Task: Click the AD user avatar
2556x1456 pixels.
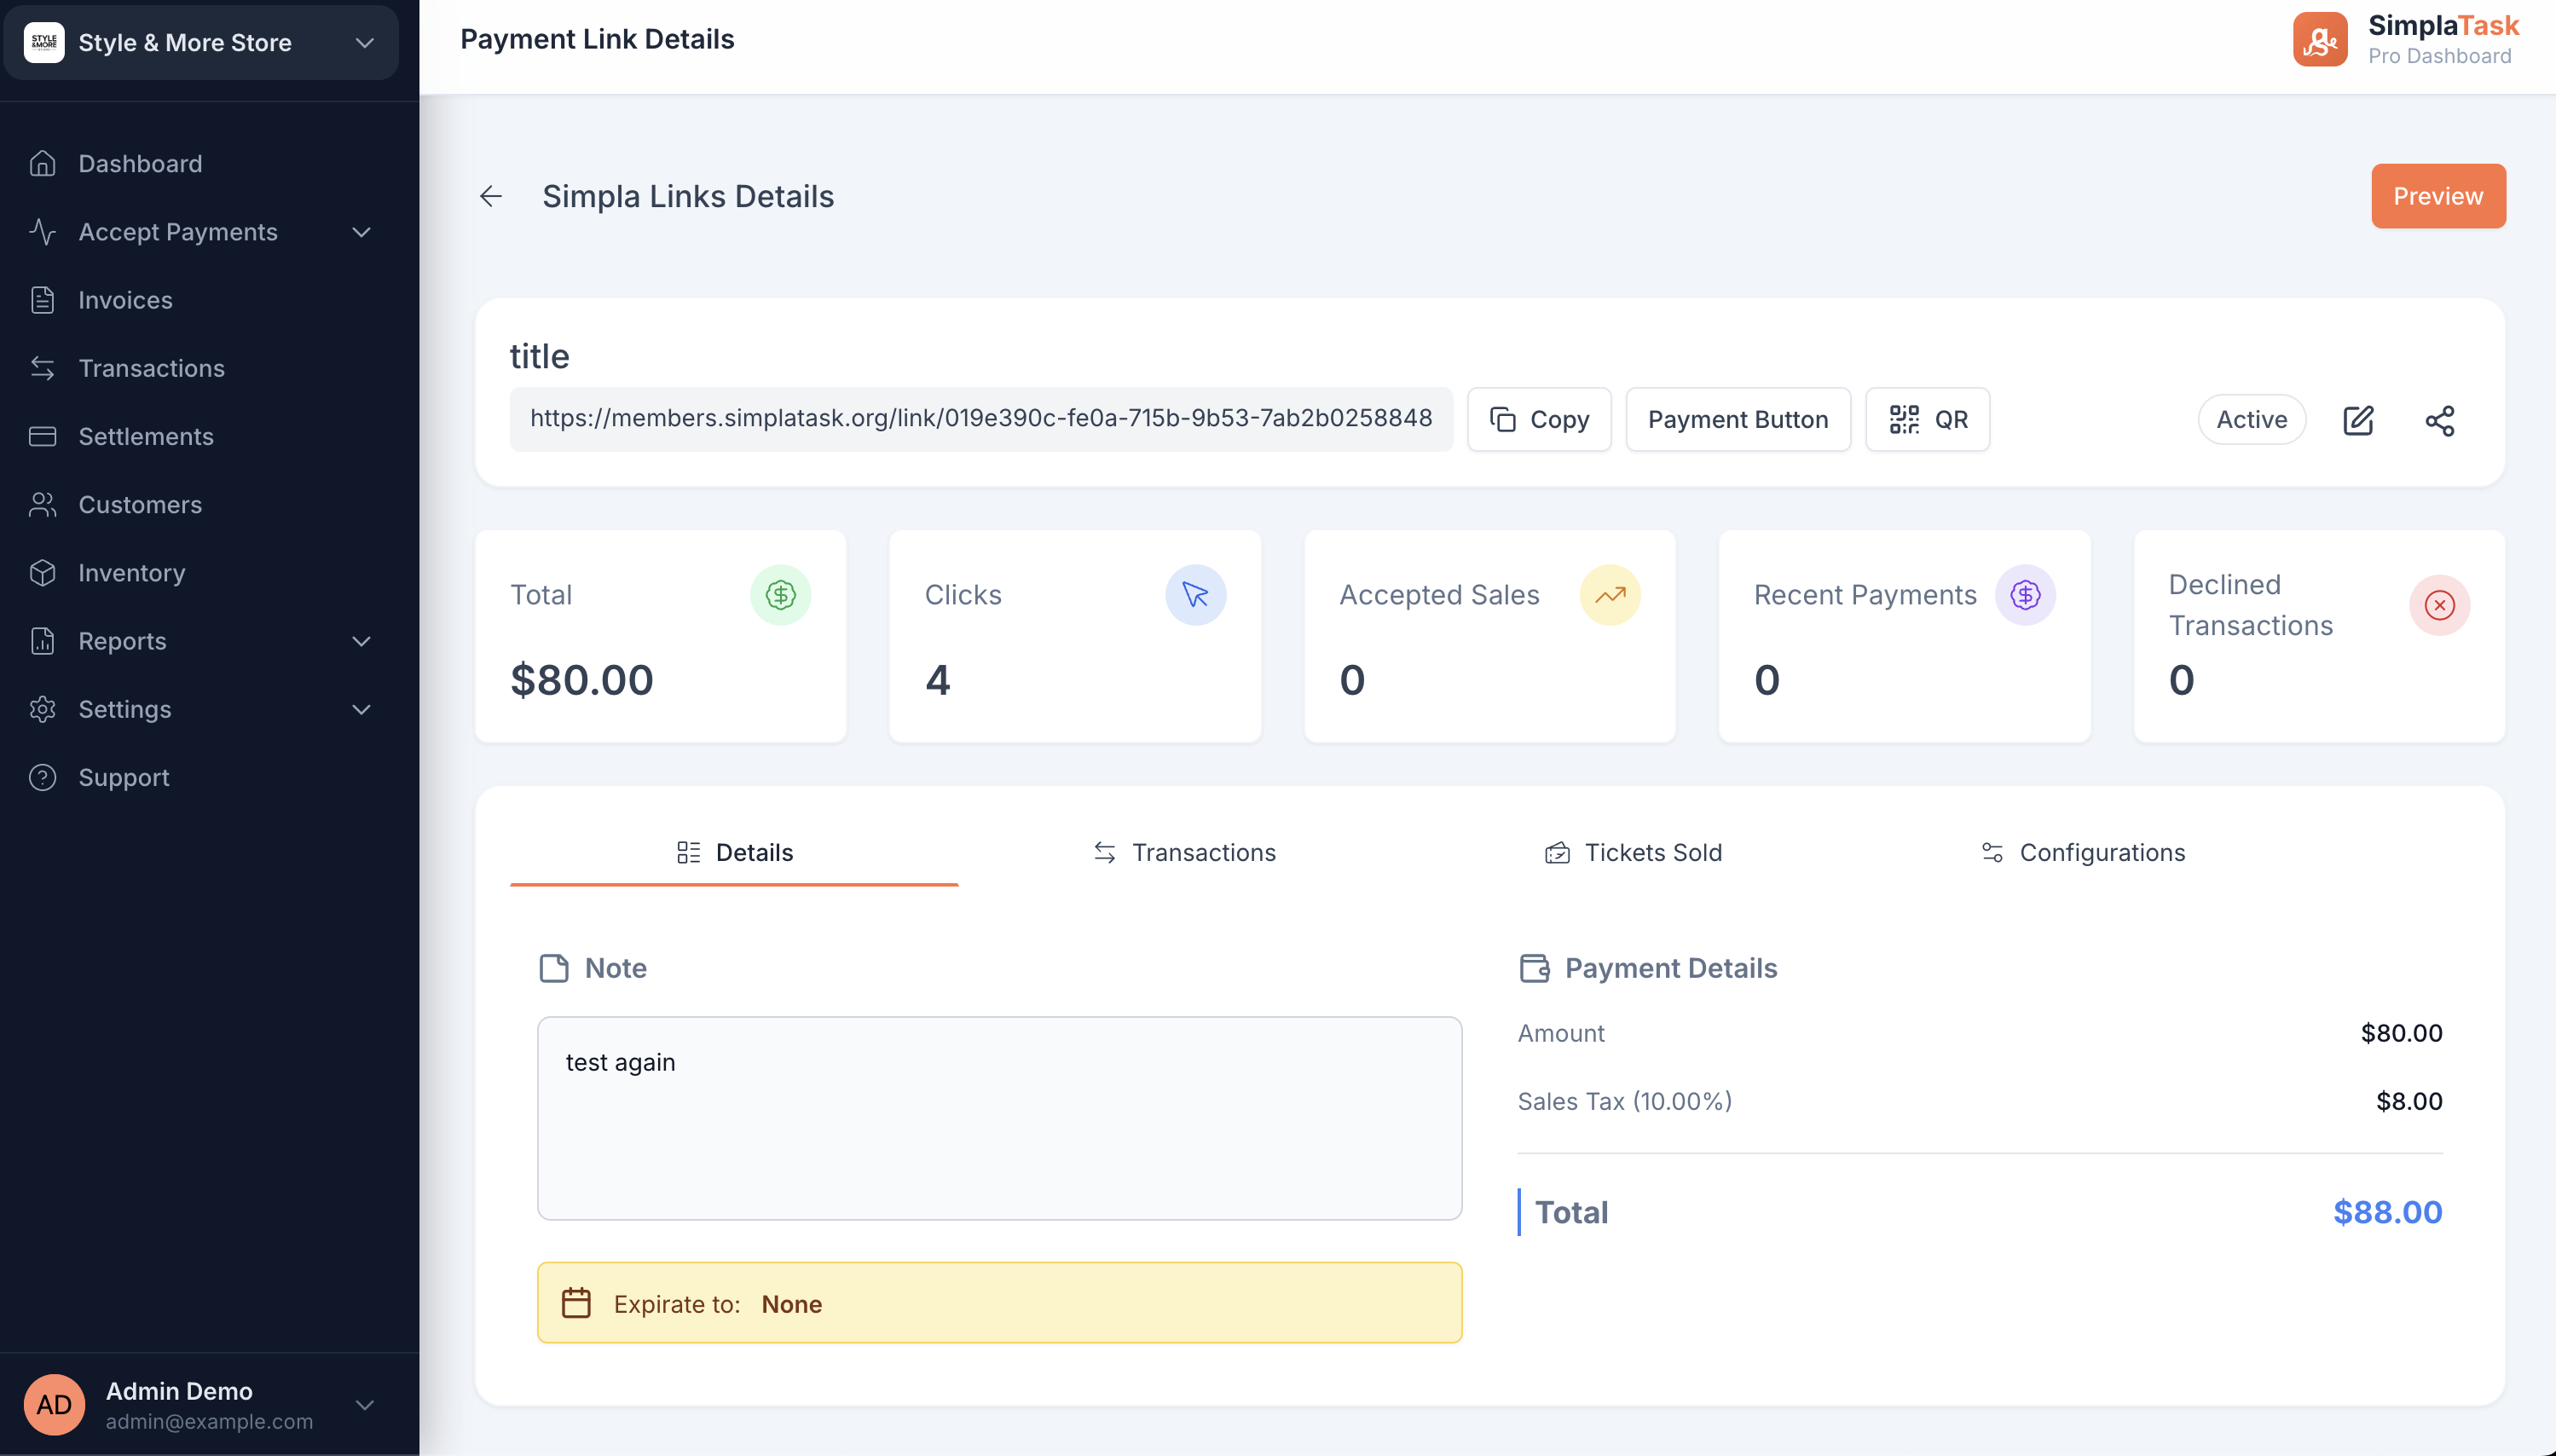Action: 54,1404
